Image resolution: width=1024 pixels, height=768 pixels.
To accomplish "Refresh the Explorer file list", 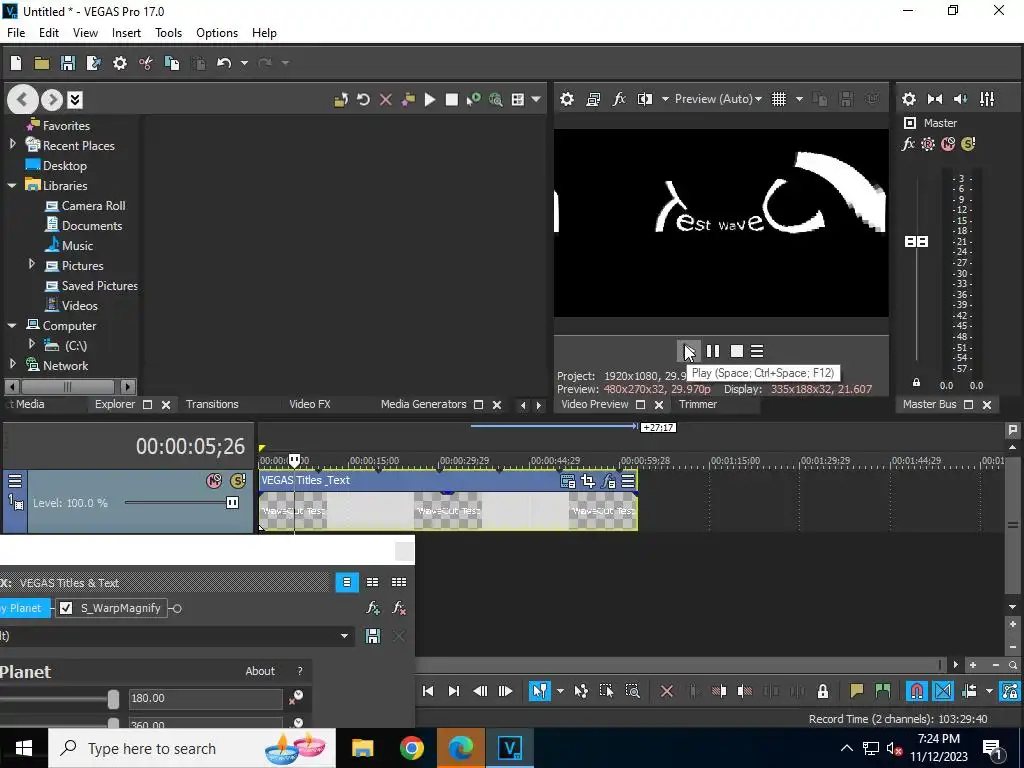I will click(363, 99).
